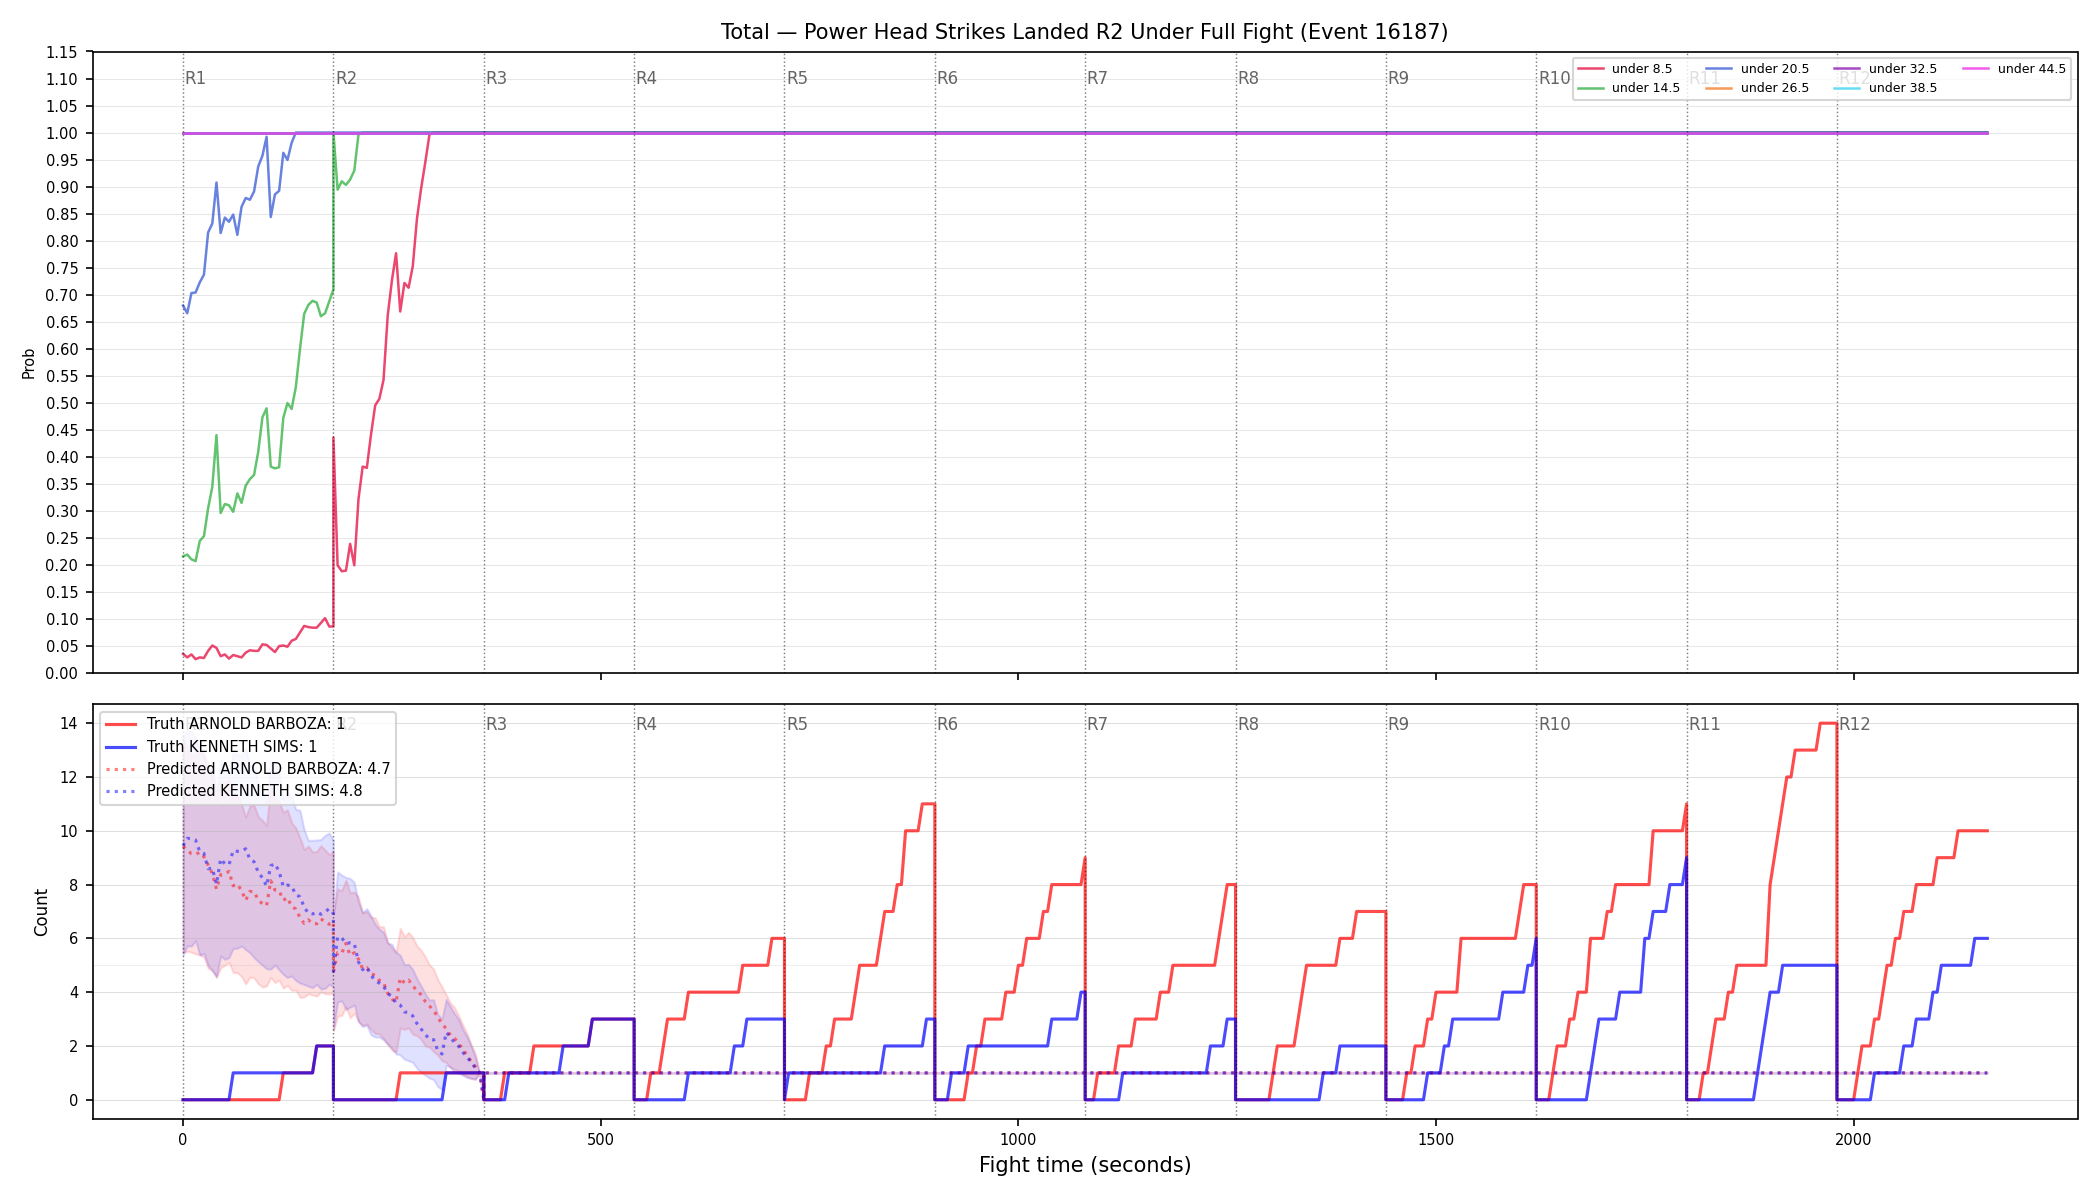The height and width of the screenshot is (1200, 2100).
Task: Click the R5 round label in the top chart
Action: click(x=797, y=78)
